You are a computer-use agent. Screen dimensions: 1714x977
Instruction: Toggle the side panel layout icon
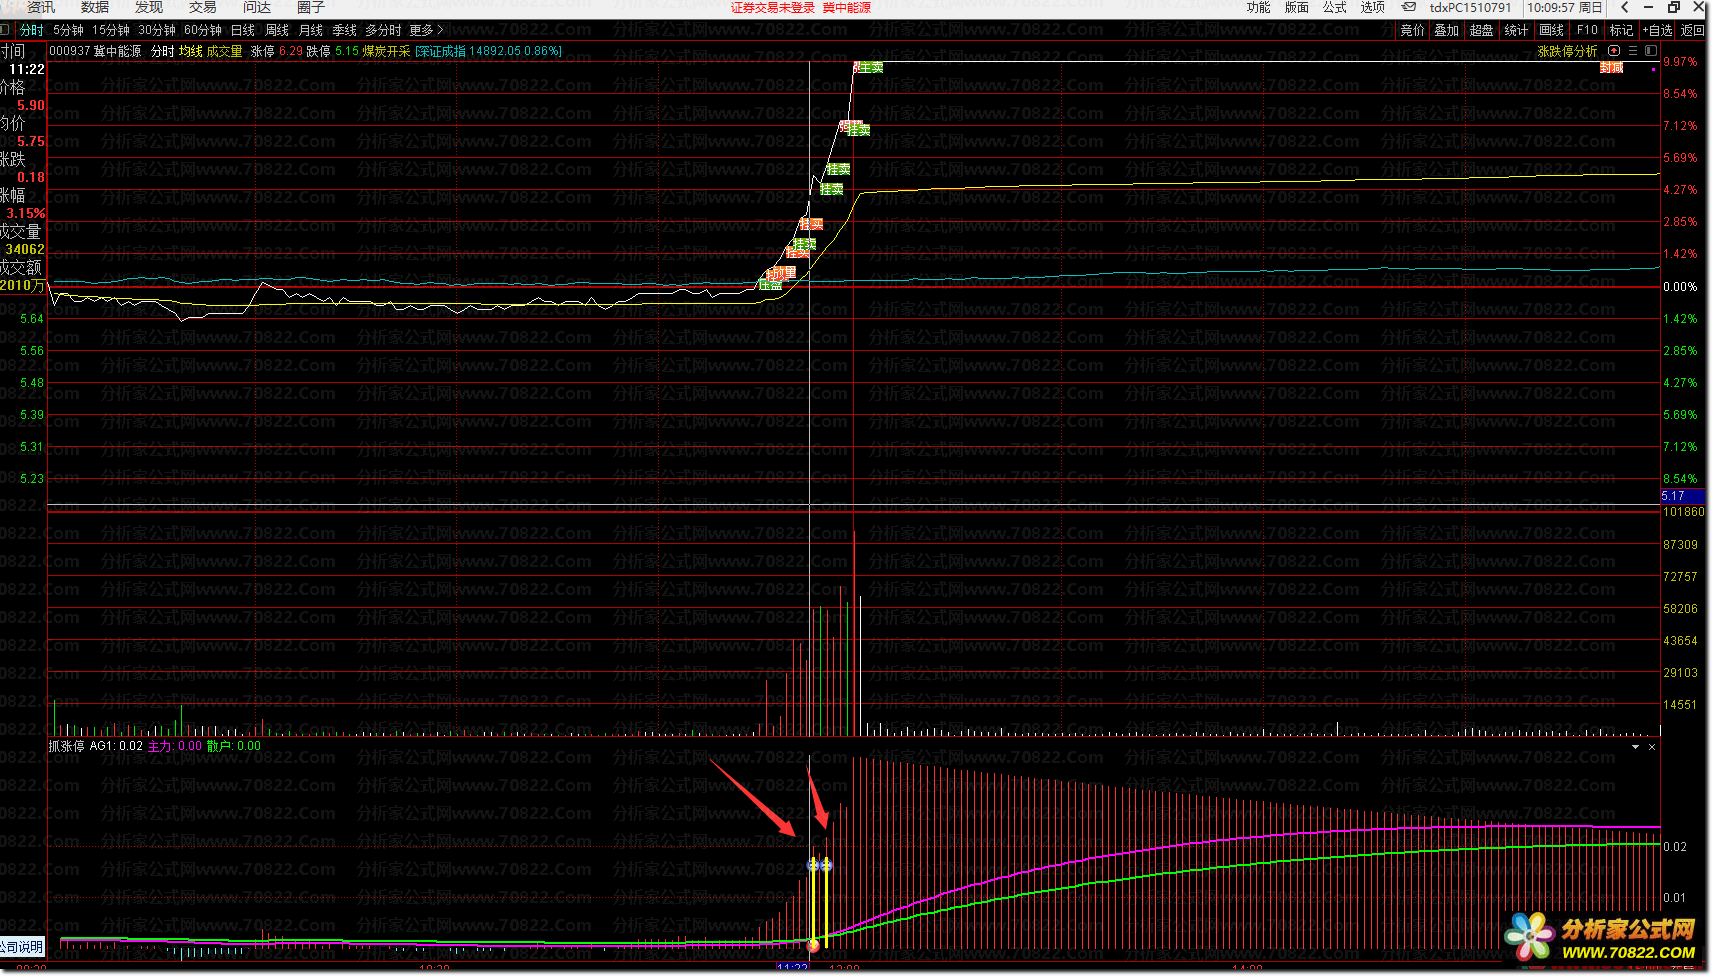1651,51
